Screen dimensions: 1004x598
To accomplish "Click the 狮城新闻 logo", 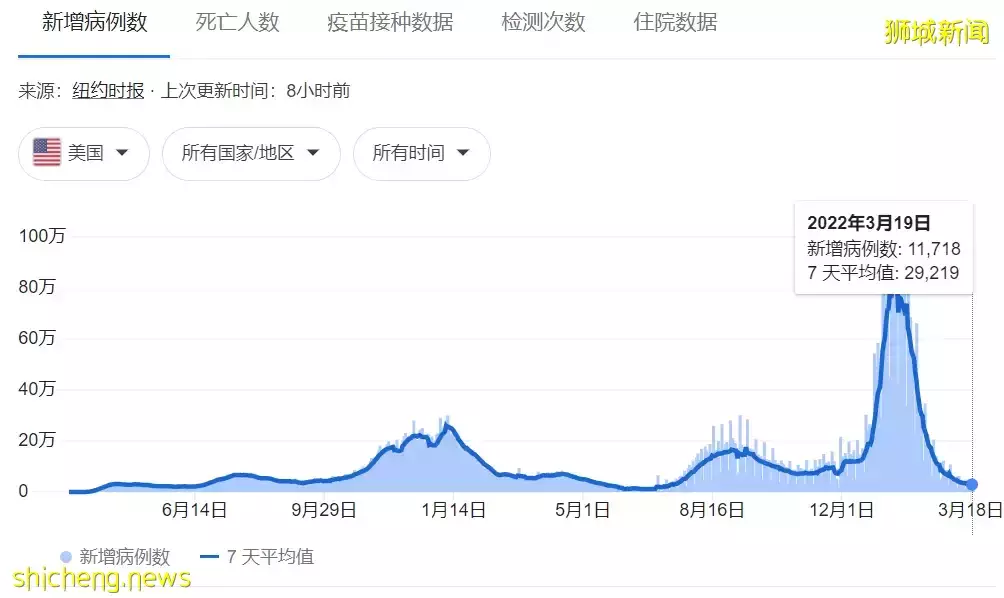I will (936, 30).
